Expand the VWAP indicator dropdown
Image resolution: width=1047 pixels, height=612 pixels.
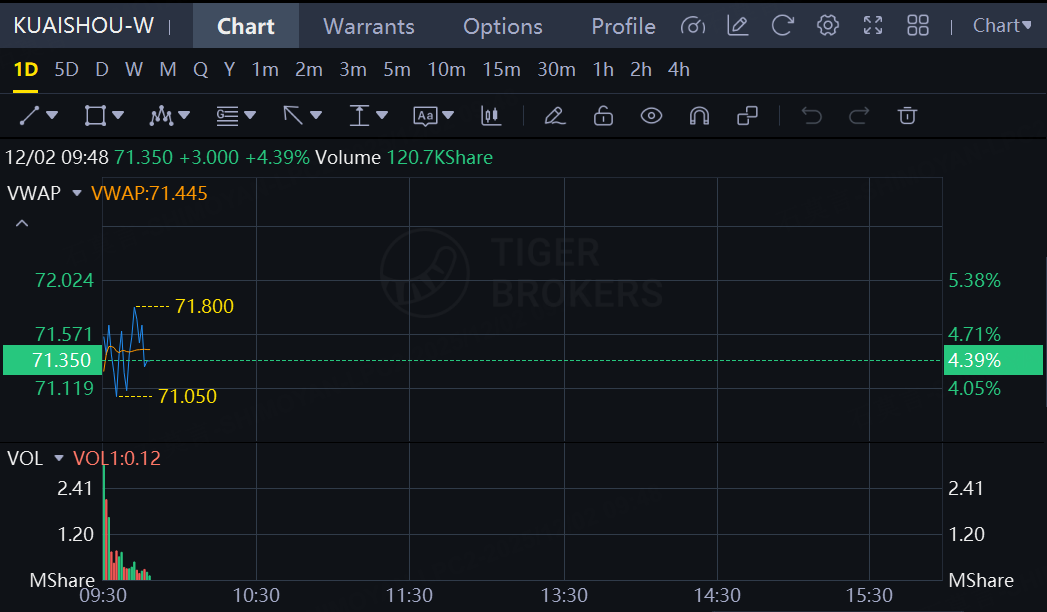77,194
